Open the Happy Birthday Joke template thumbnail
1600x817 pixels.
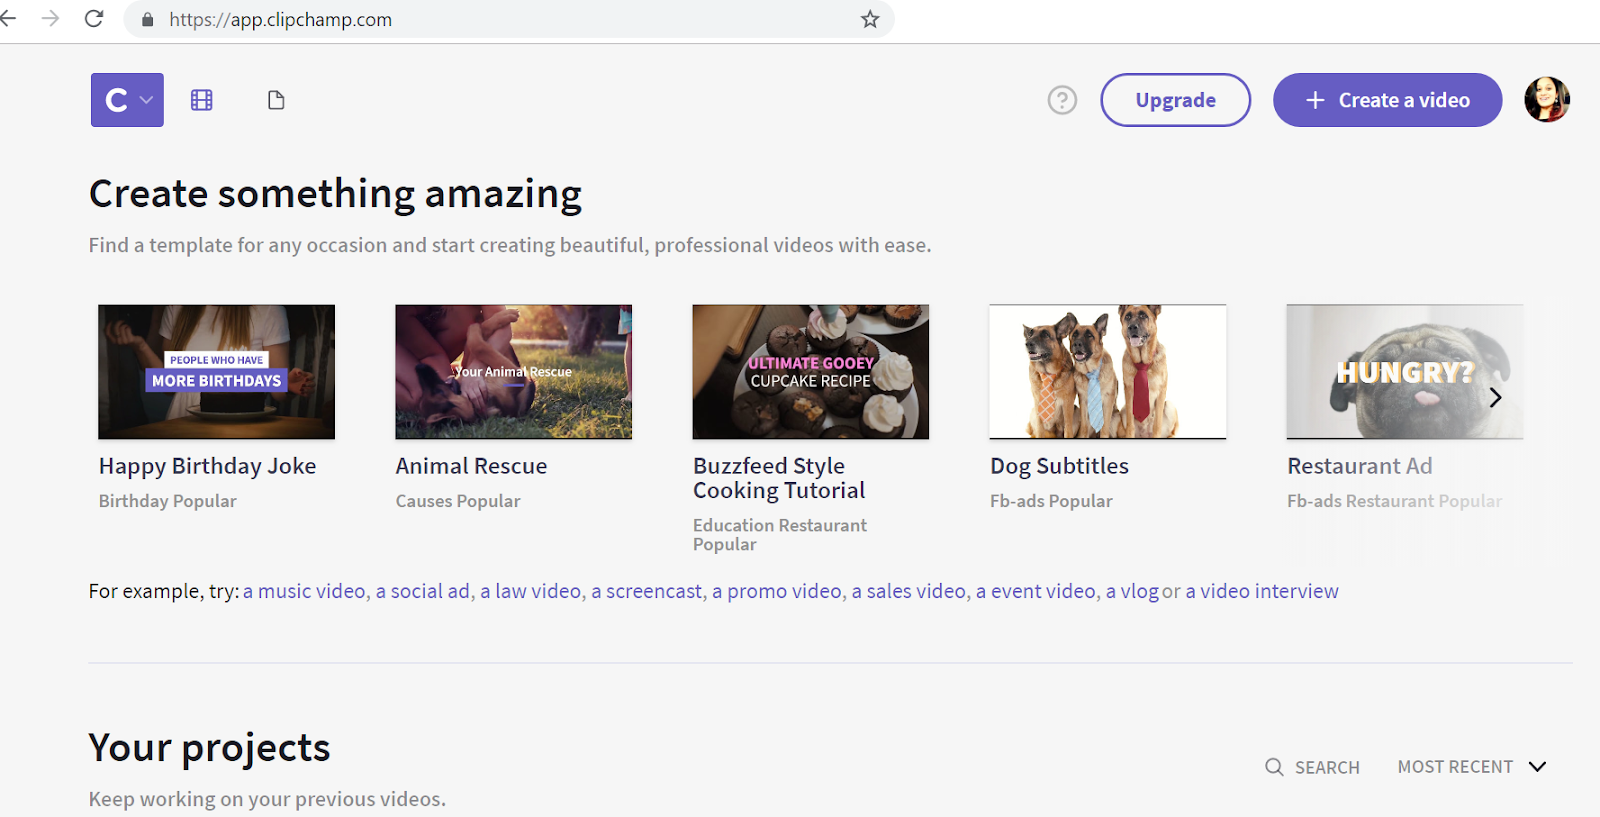tap(217, 372)
